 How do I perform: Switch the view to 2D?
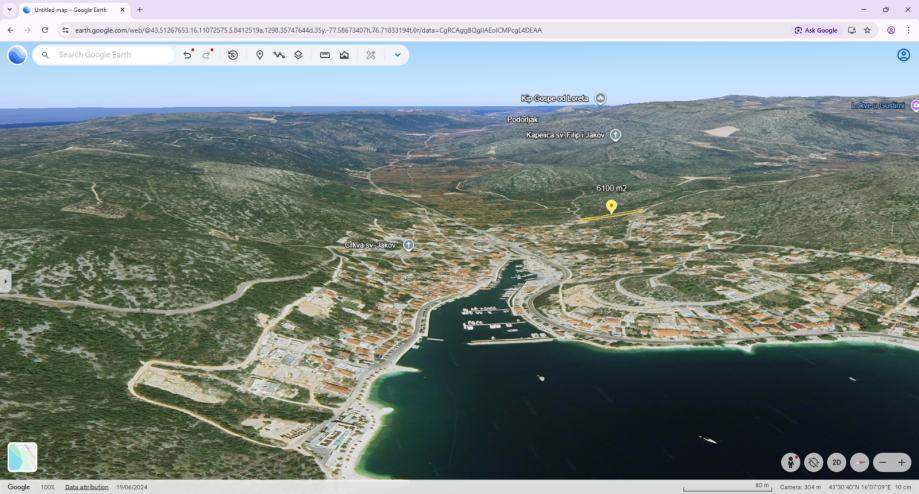837,462
